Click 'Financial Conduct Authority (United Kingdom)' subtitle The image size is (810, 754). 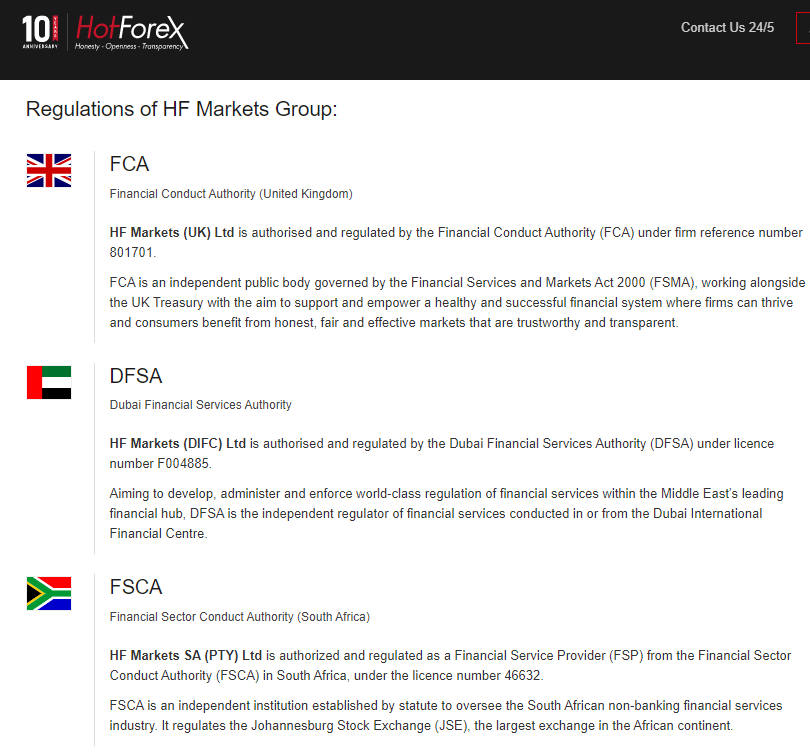[x=231, y=194]
